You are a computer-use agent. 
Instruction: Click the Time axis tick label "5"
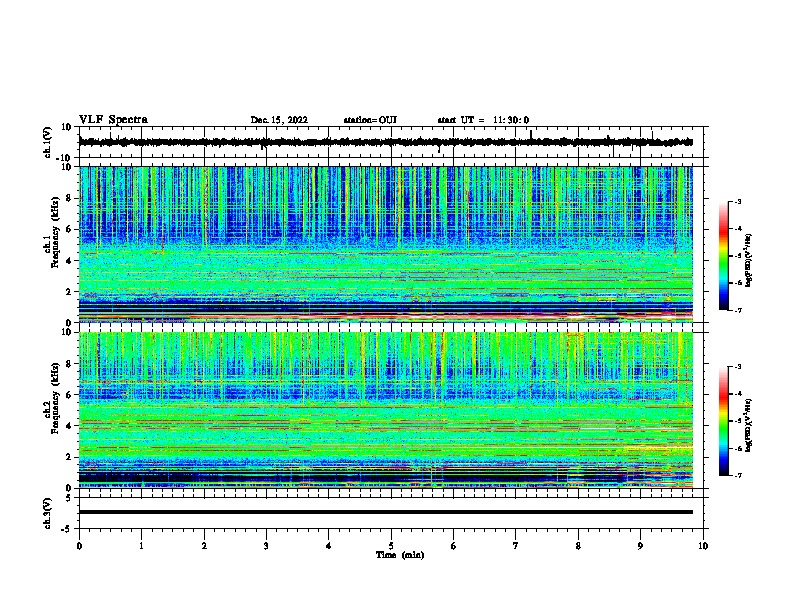[x=391, y=545]
